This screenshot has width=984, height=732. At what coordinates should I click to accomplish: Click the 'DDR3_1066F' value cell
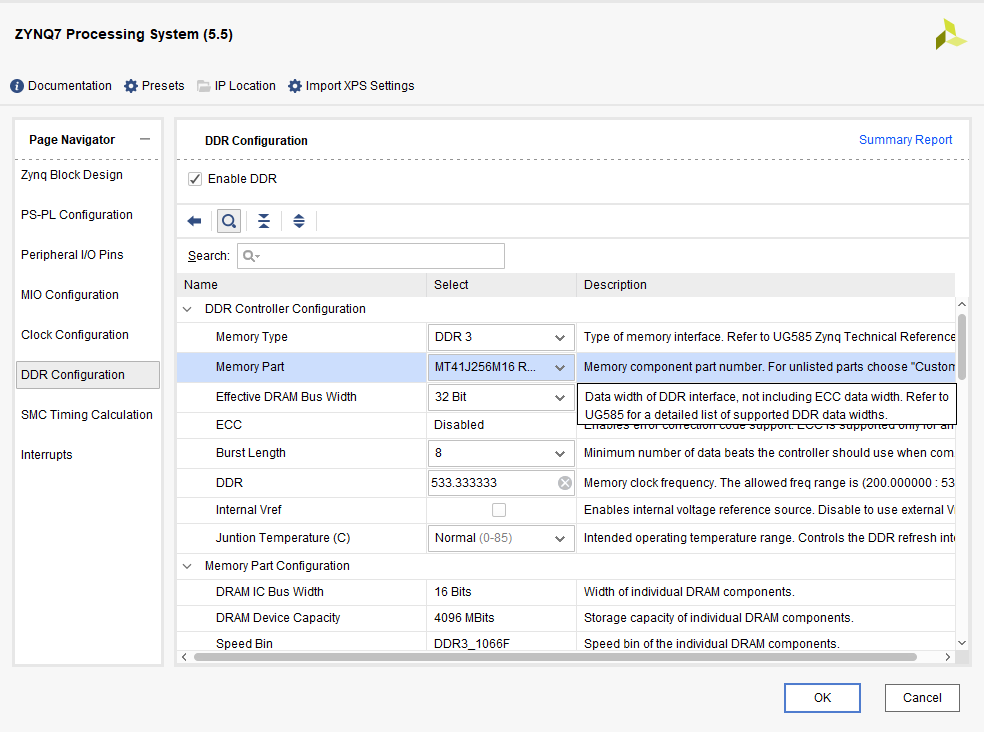[x=471, y=643]
